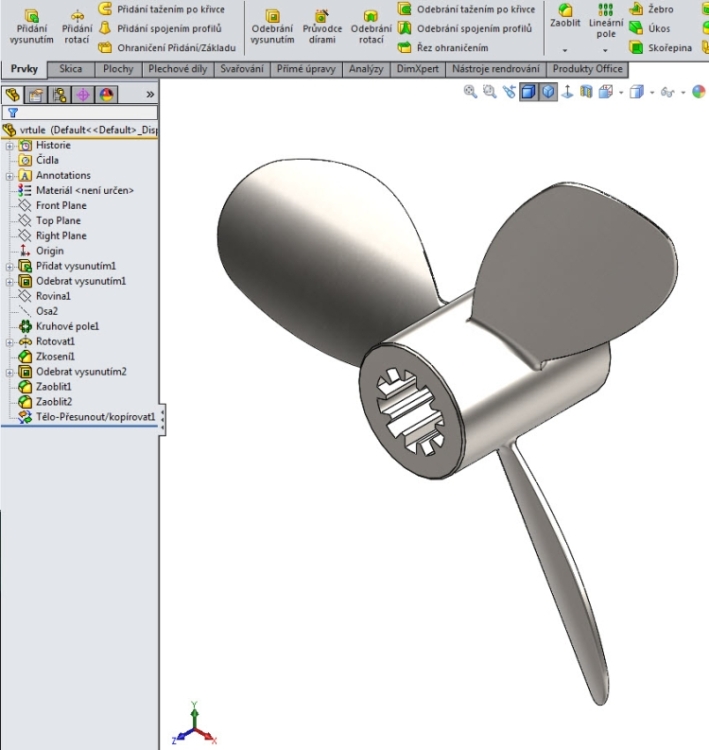Toggle the view display style cube button
Image resolution: width=709 pixels, height=750 pixels.
click(548, 92)
